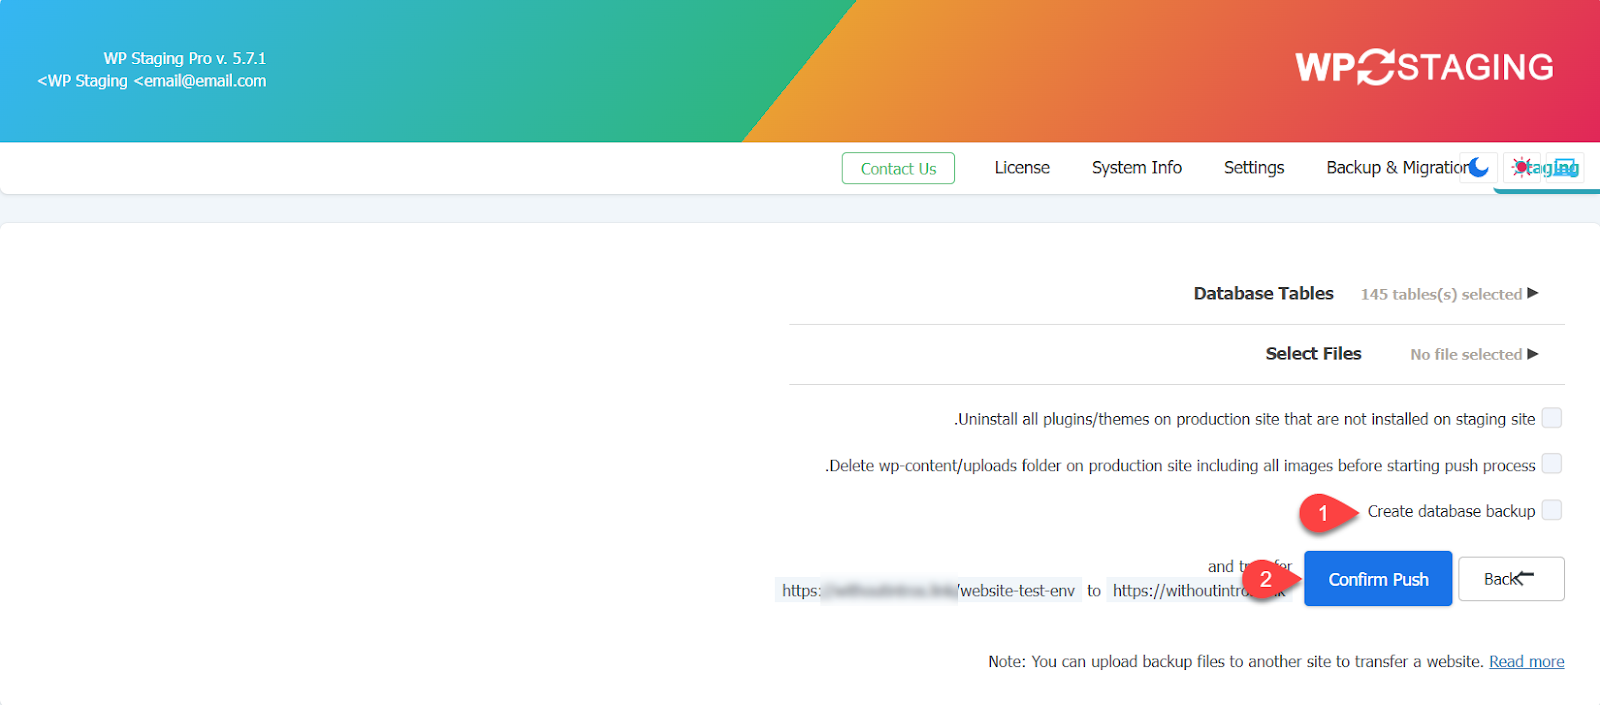Open the '145 tables(s) selected' list
Image resolution: width=1600 pixels, height=705 pixels.
click(x=1440, y=294)
